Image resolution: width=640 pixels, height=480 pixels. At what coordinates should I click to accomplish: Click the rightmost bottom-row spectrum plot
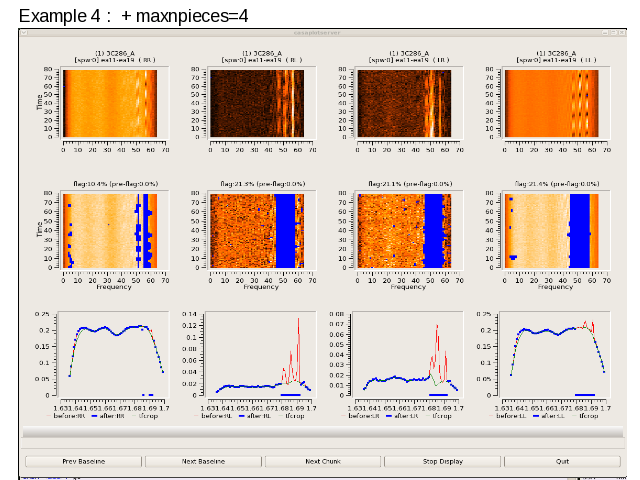(x=555, y=354)
